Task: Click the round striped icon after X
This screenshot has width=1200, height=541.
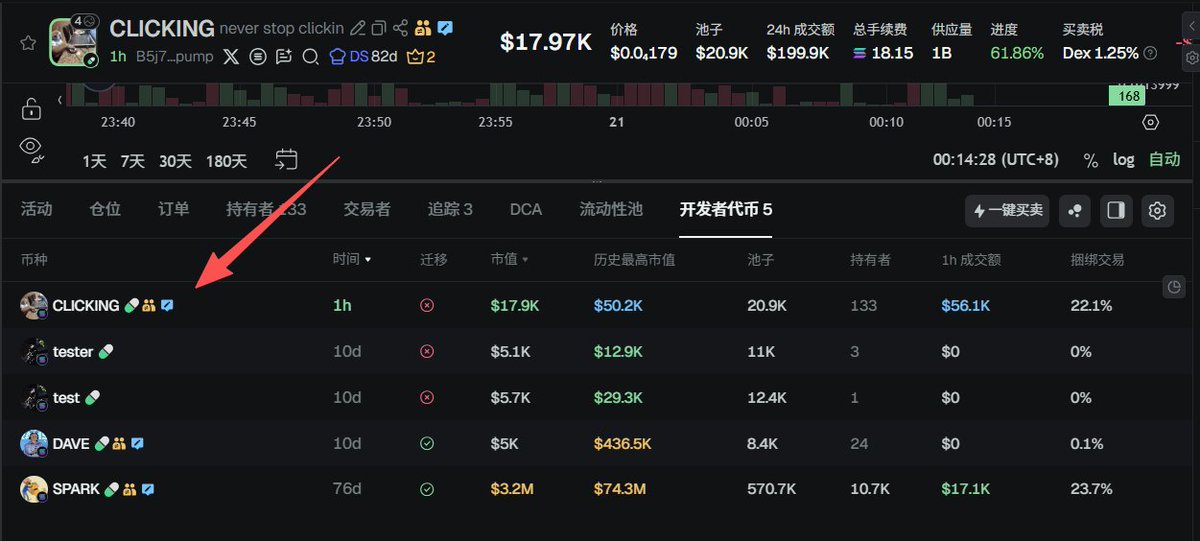Action: coord(258,57)
